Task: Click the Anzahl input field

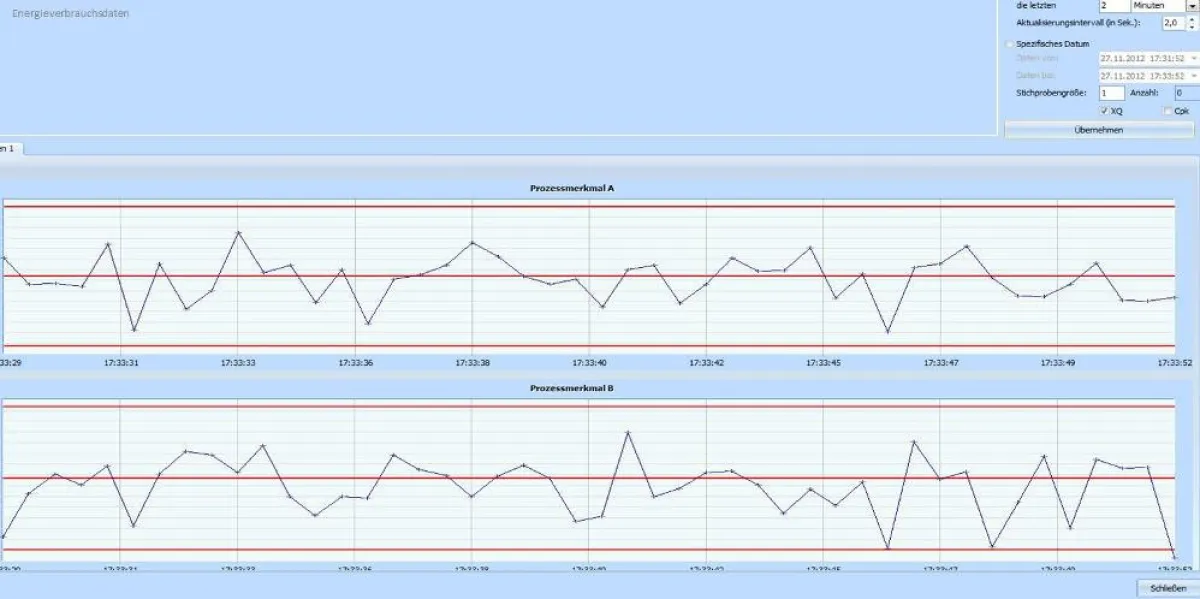Action: tap(1183, 93)
